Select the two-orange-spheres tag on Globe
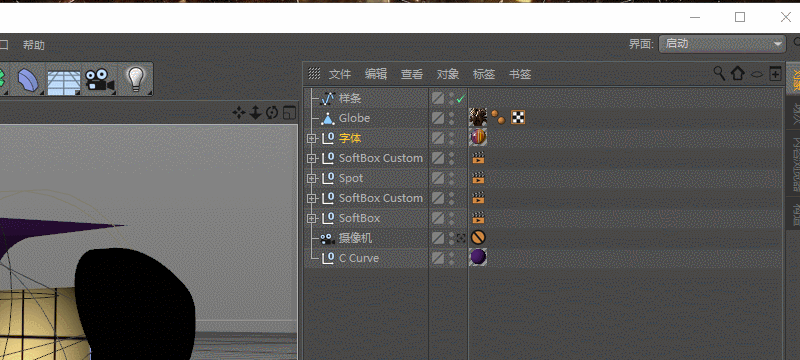Screen dimensions: 800x360 498,118
